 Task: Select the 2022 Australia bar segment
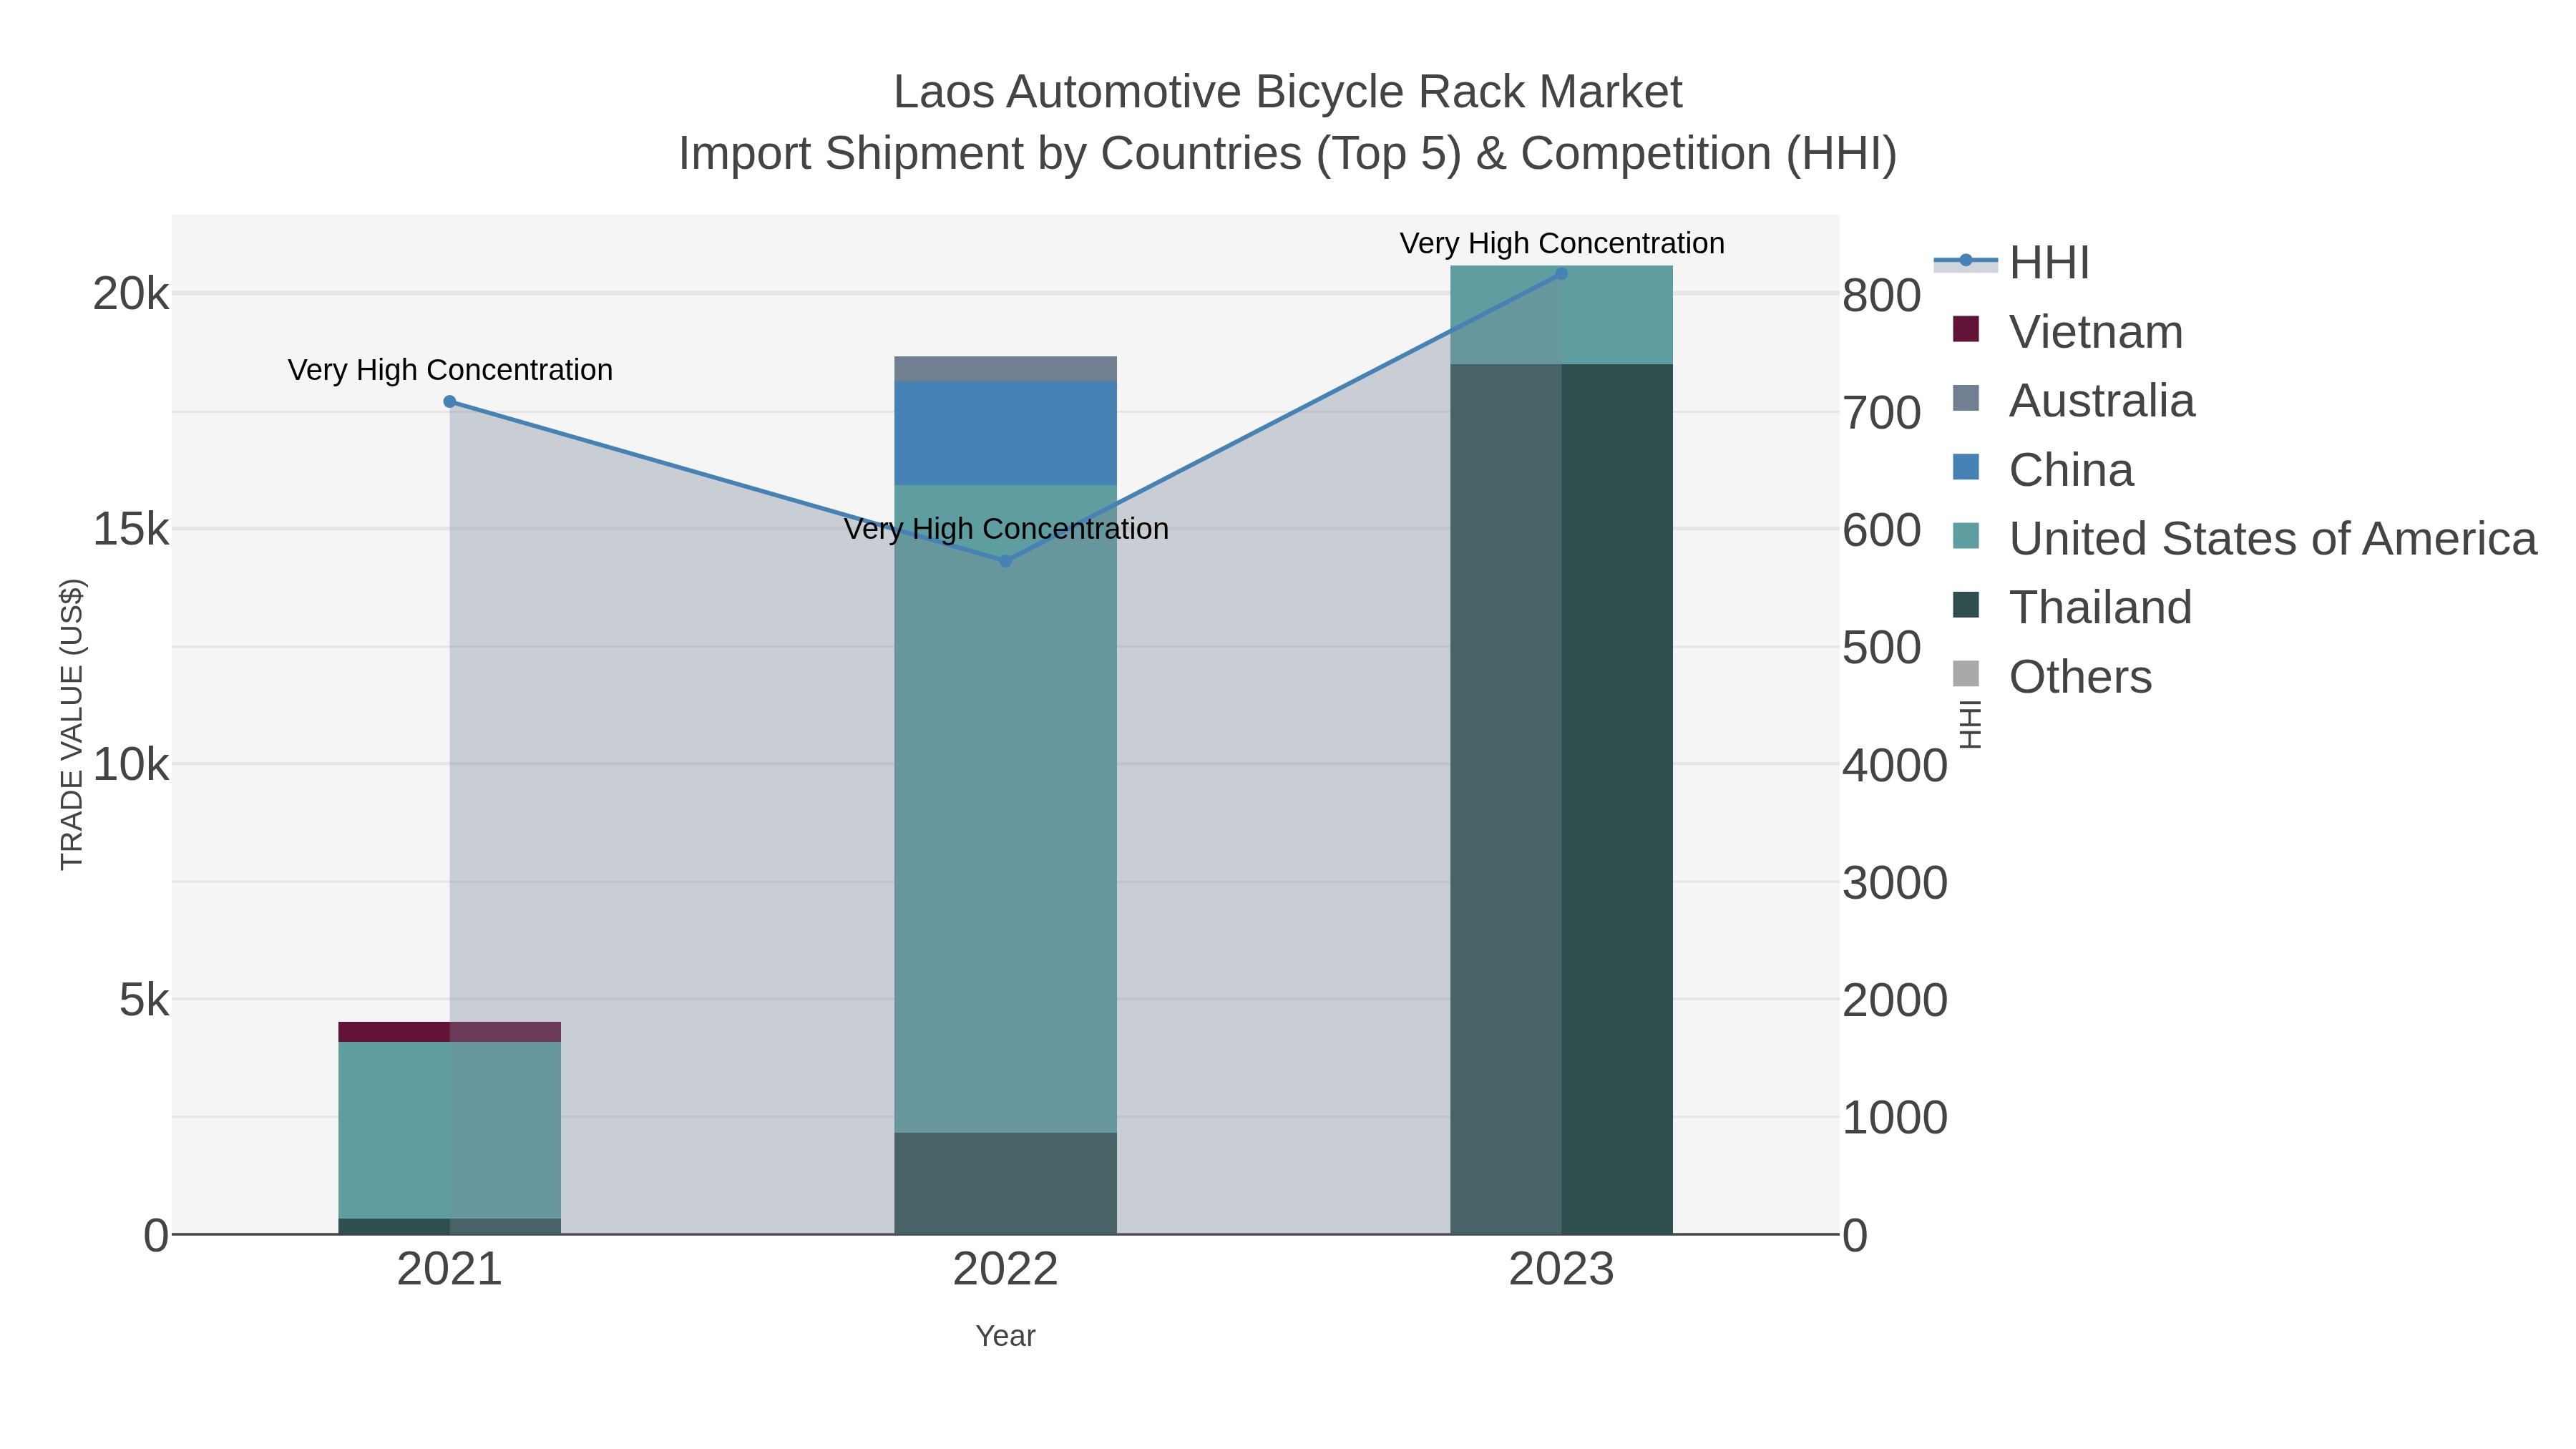coord(1005,369)
